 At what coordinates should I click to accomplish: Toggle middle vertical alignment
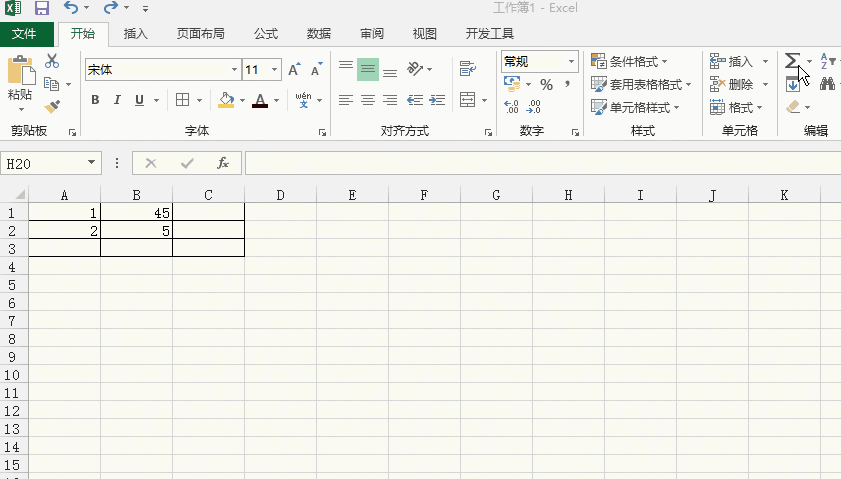tap(368, 70)
